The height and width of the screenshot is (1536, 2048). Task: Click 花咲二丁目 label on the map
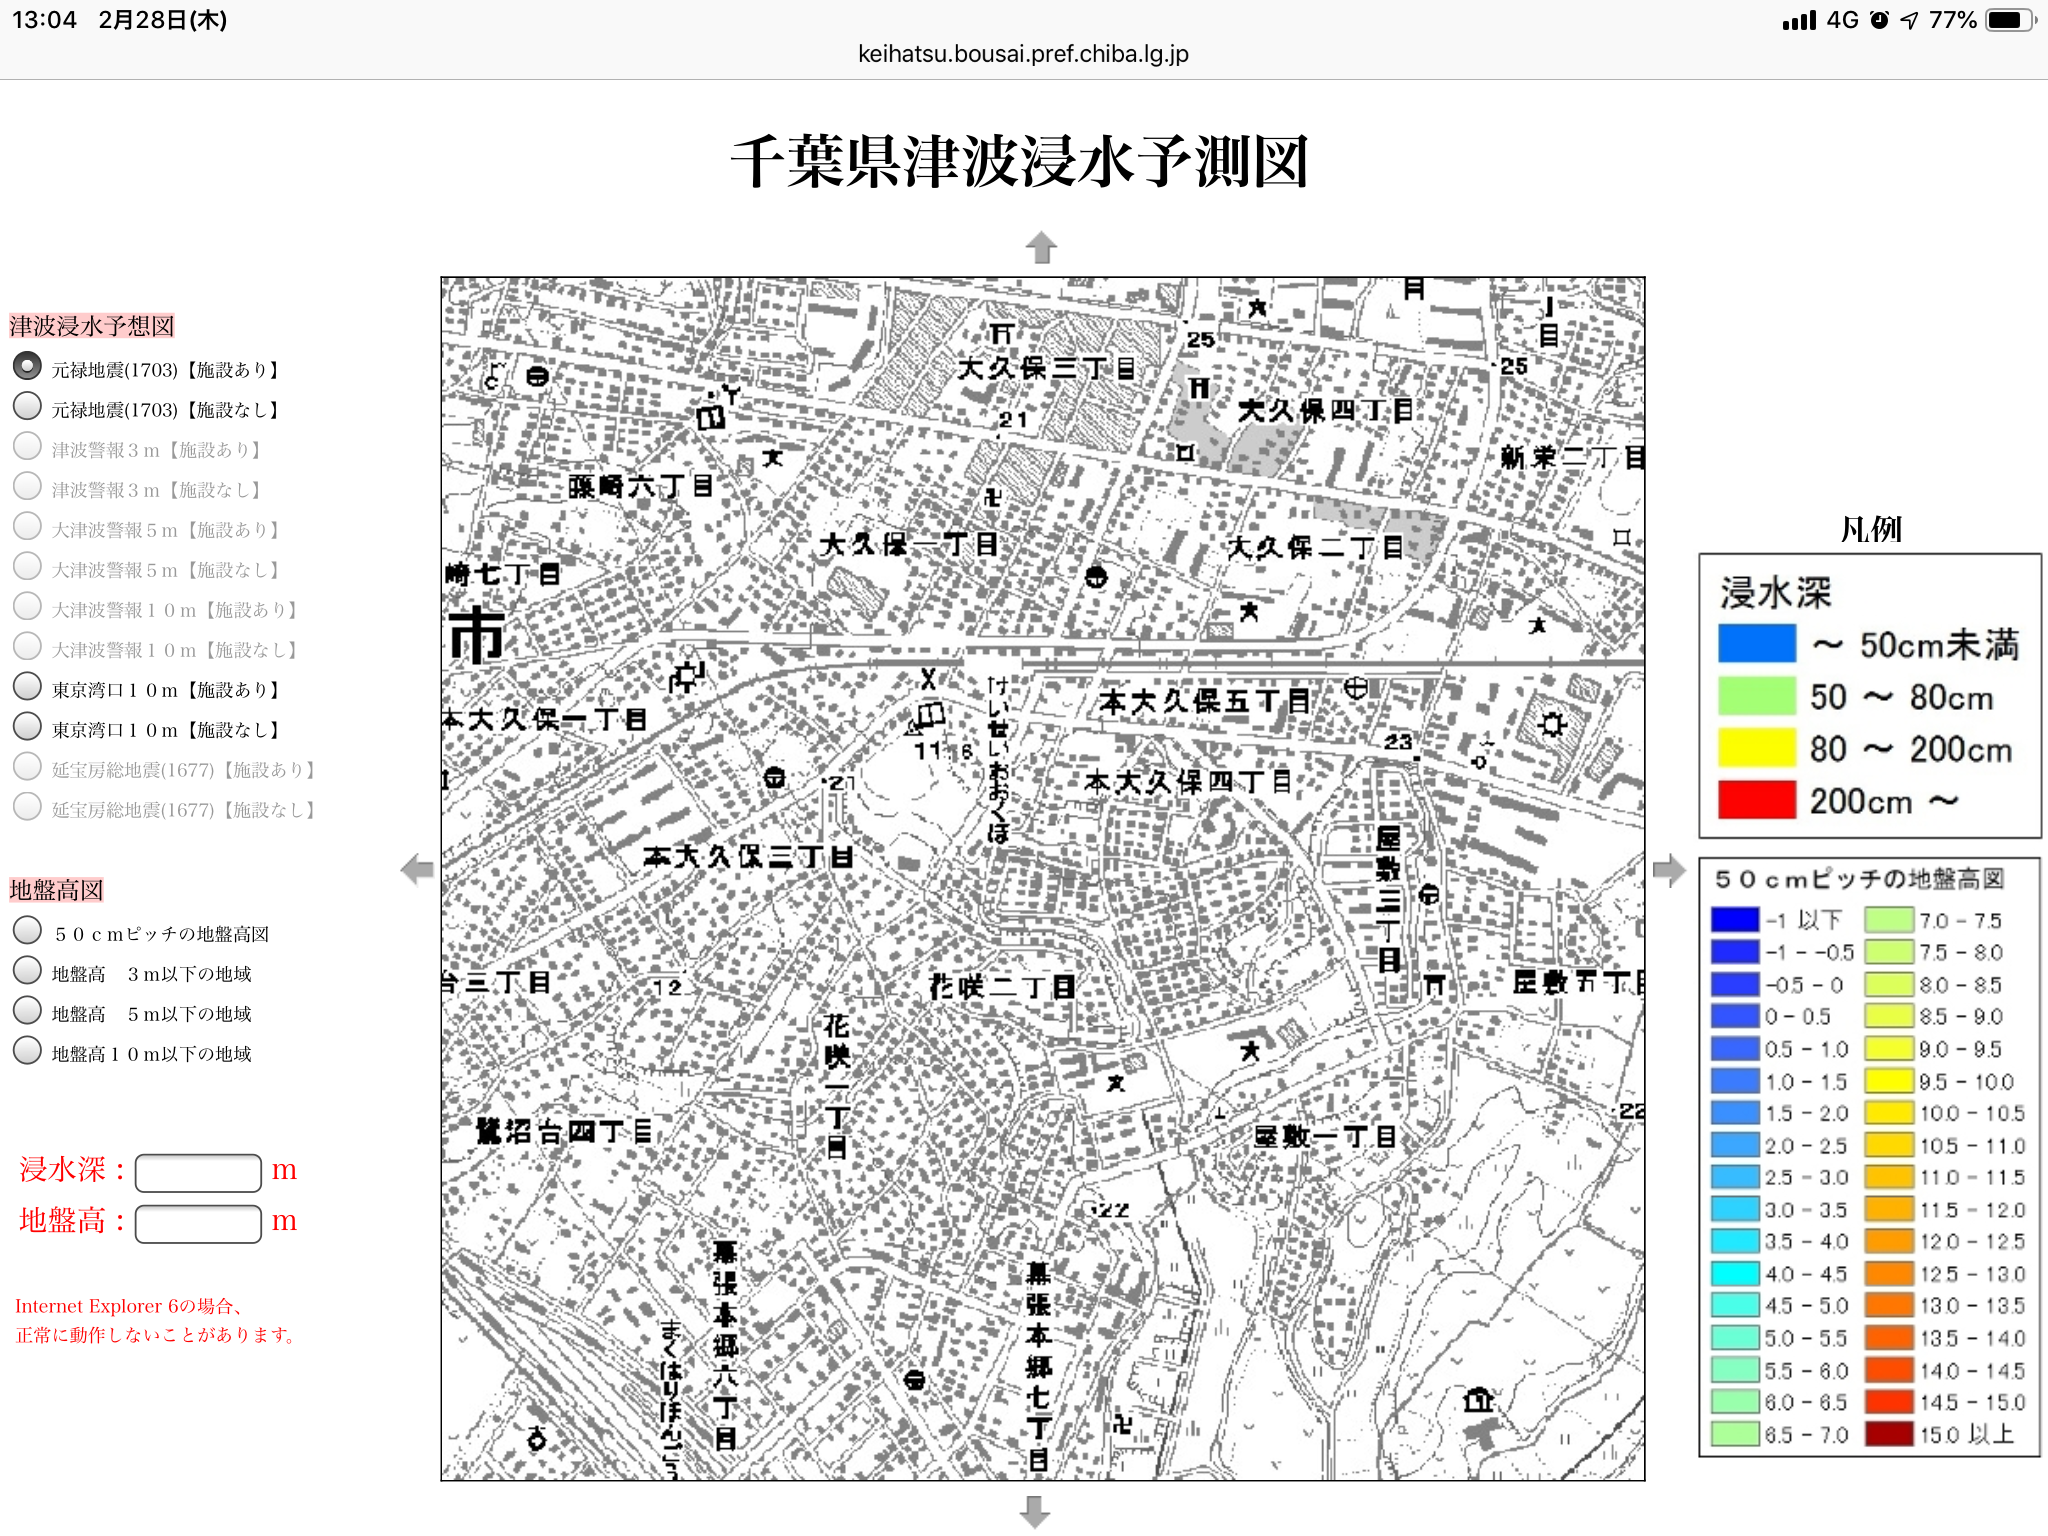[1001, 988]
